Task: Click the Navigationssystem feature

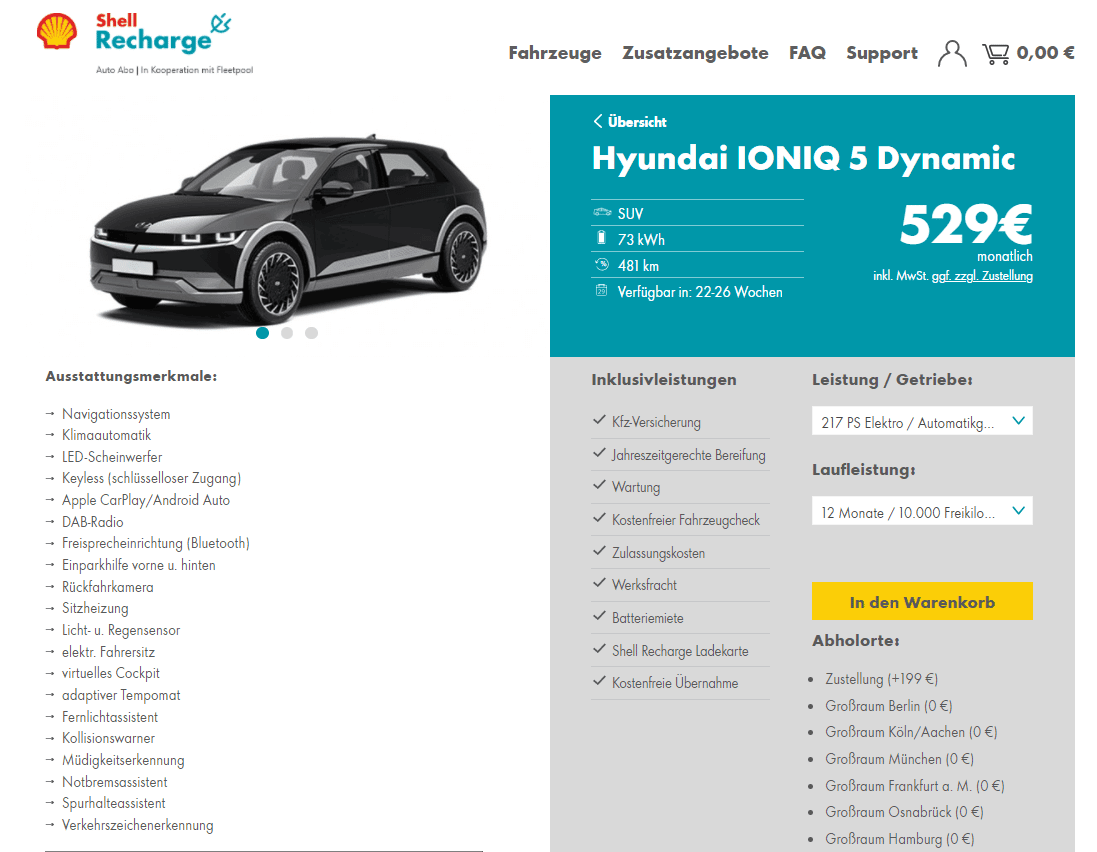Action: (115, 414)
